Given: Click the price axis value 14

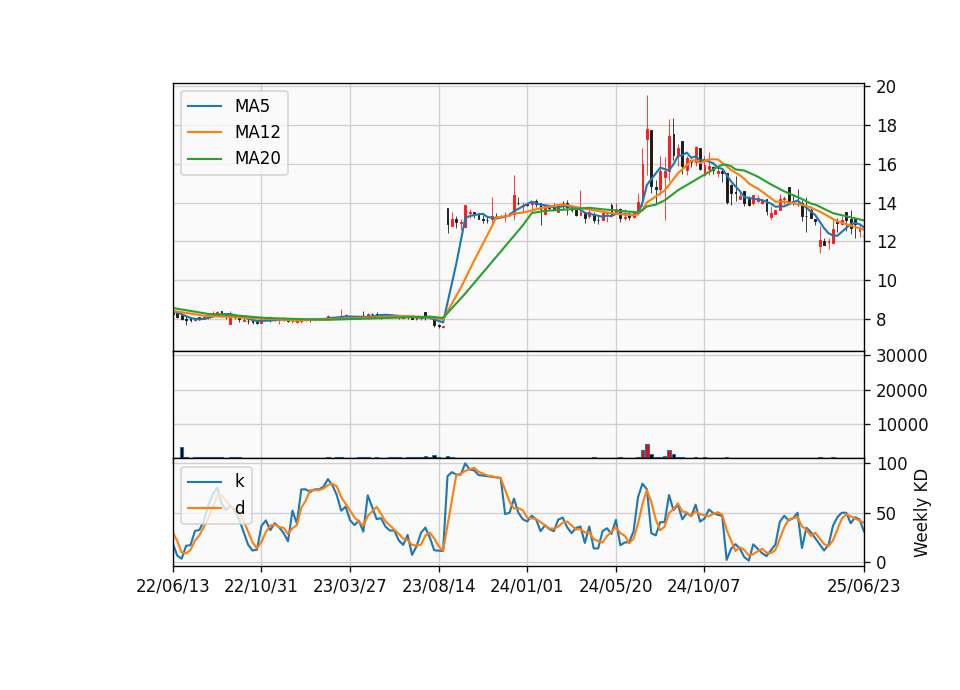Looking at the screenshot, I should (x=886, y=203).
